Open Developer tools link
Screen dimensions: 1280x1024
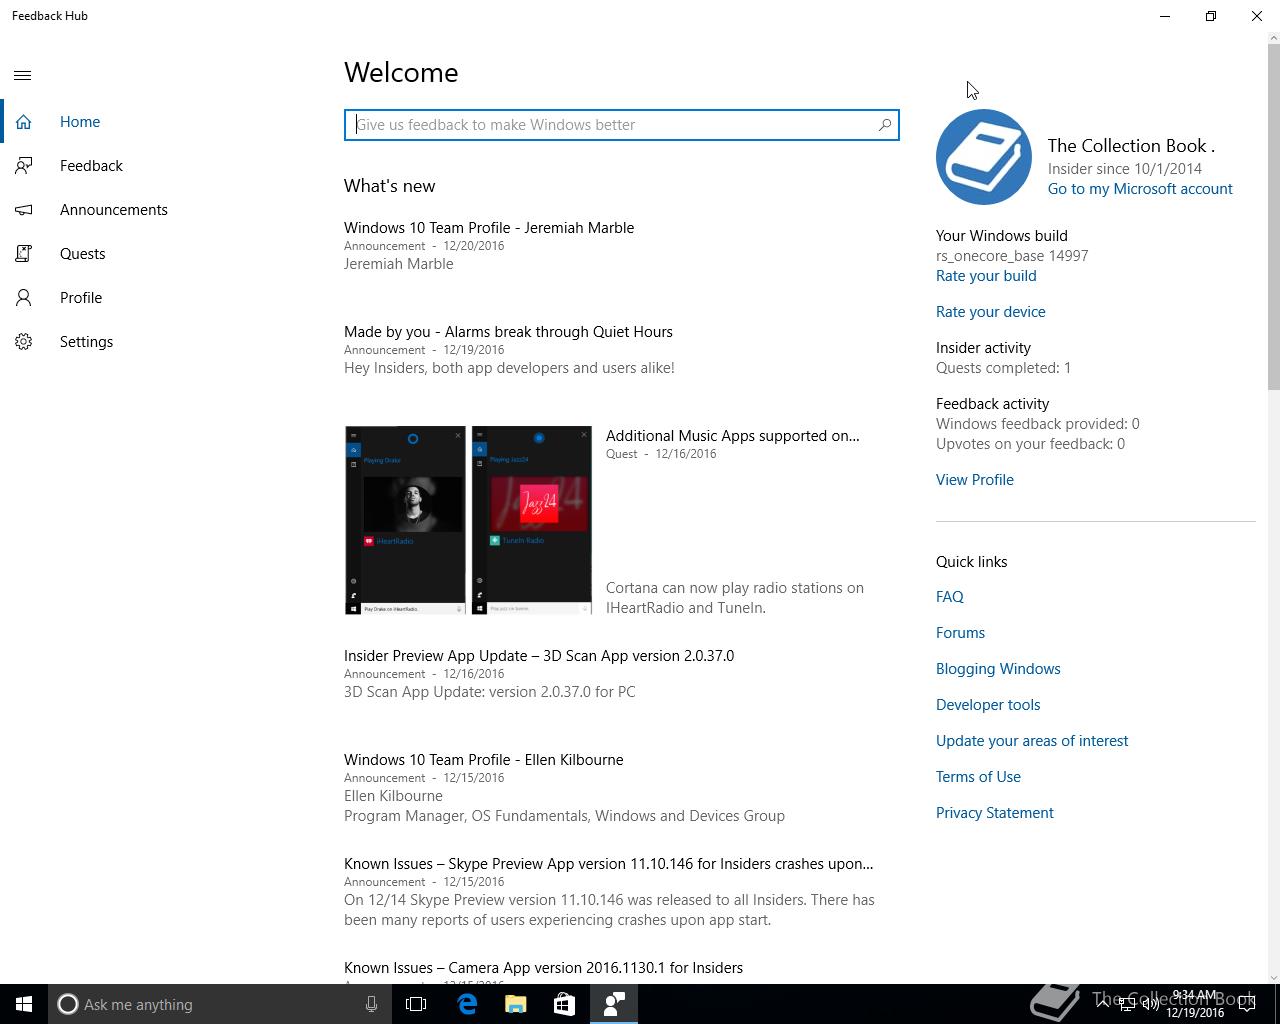pyautogui.click(x=988, y=705)
